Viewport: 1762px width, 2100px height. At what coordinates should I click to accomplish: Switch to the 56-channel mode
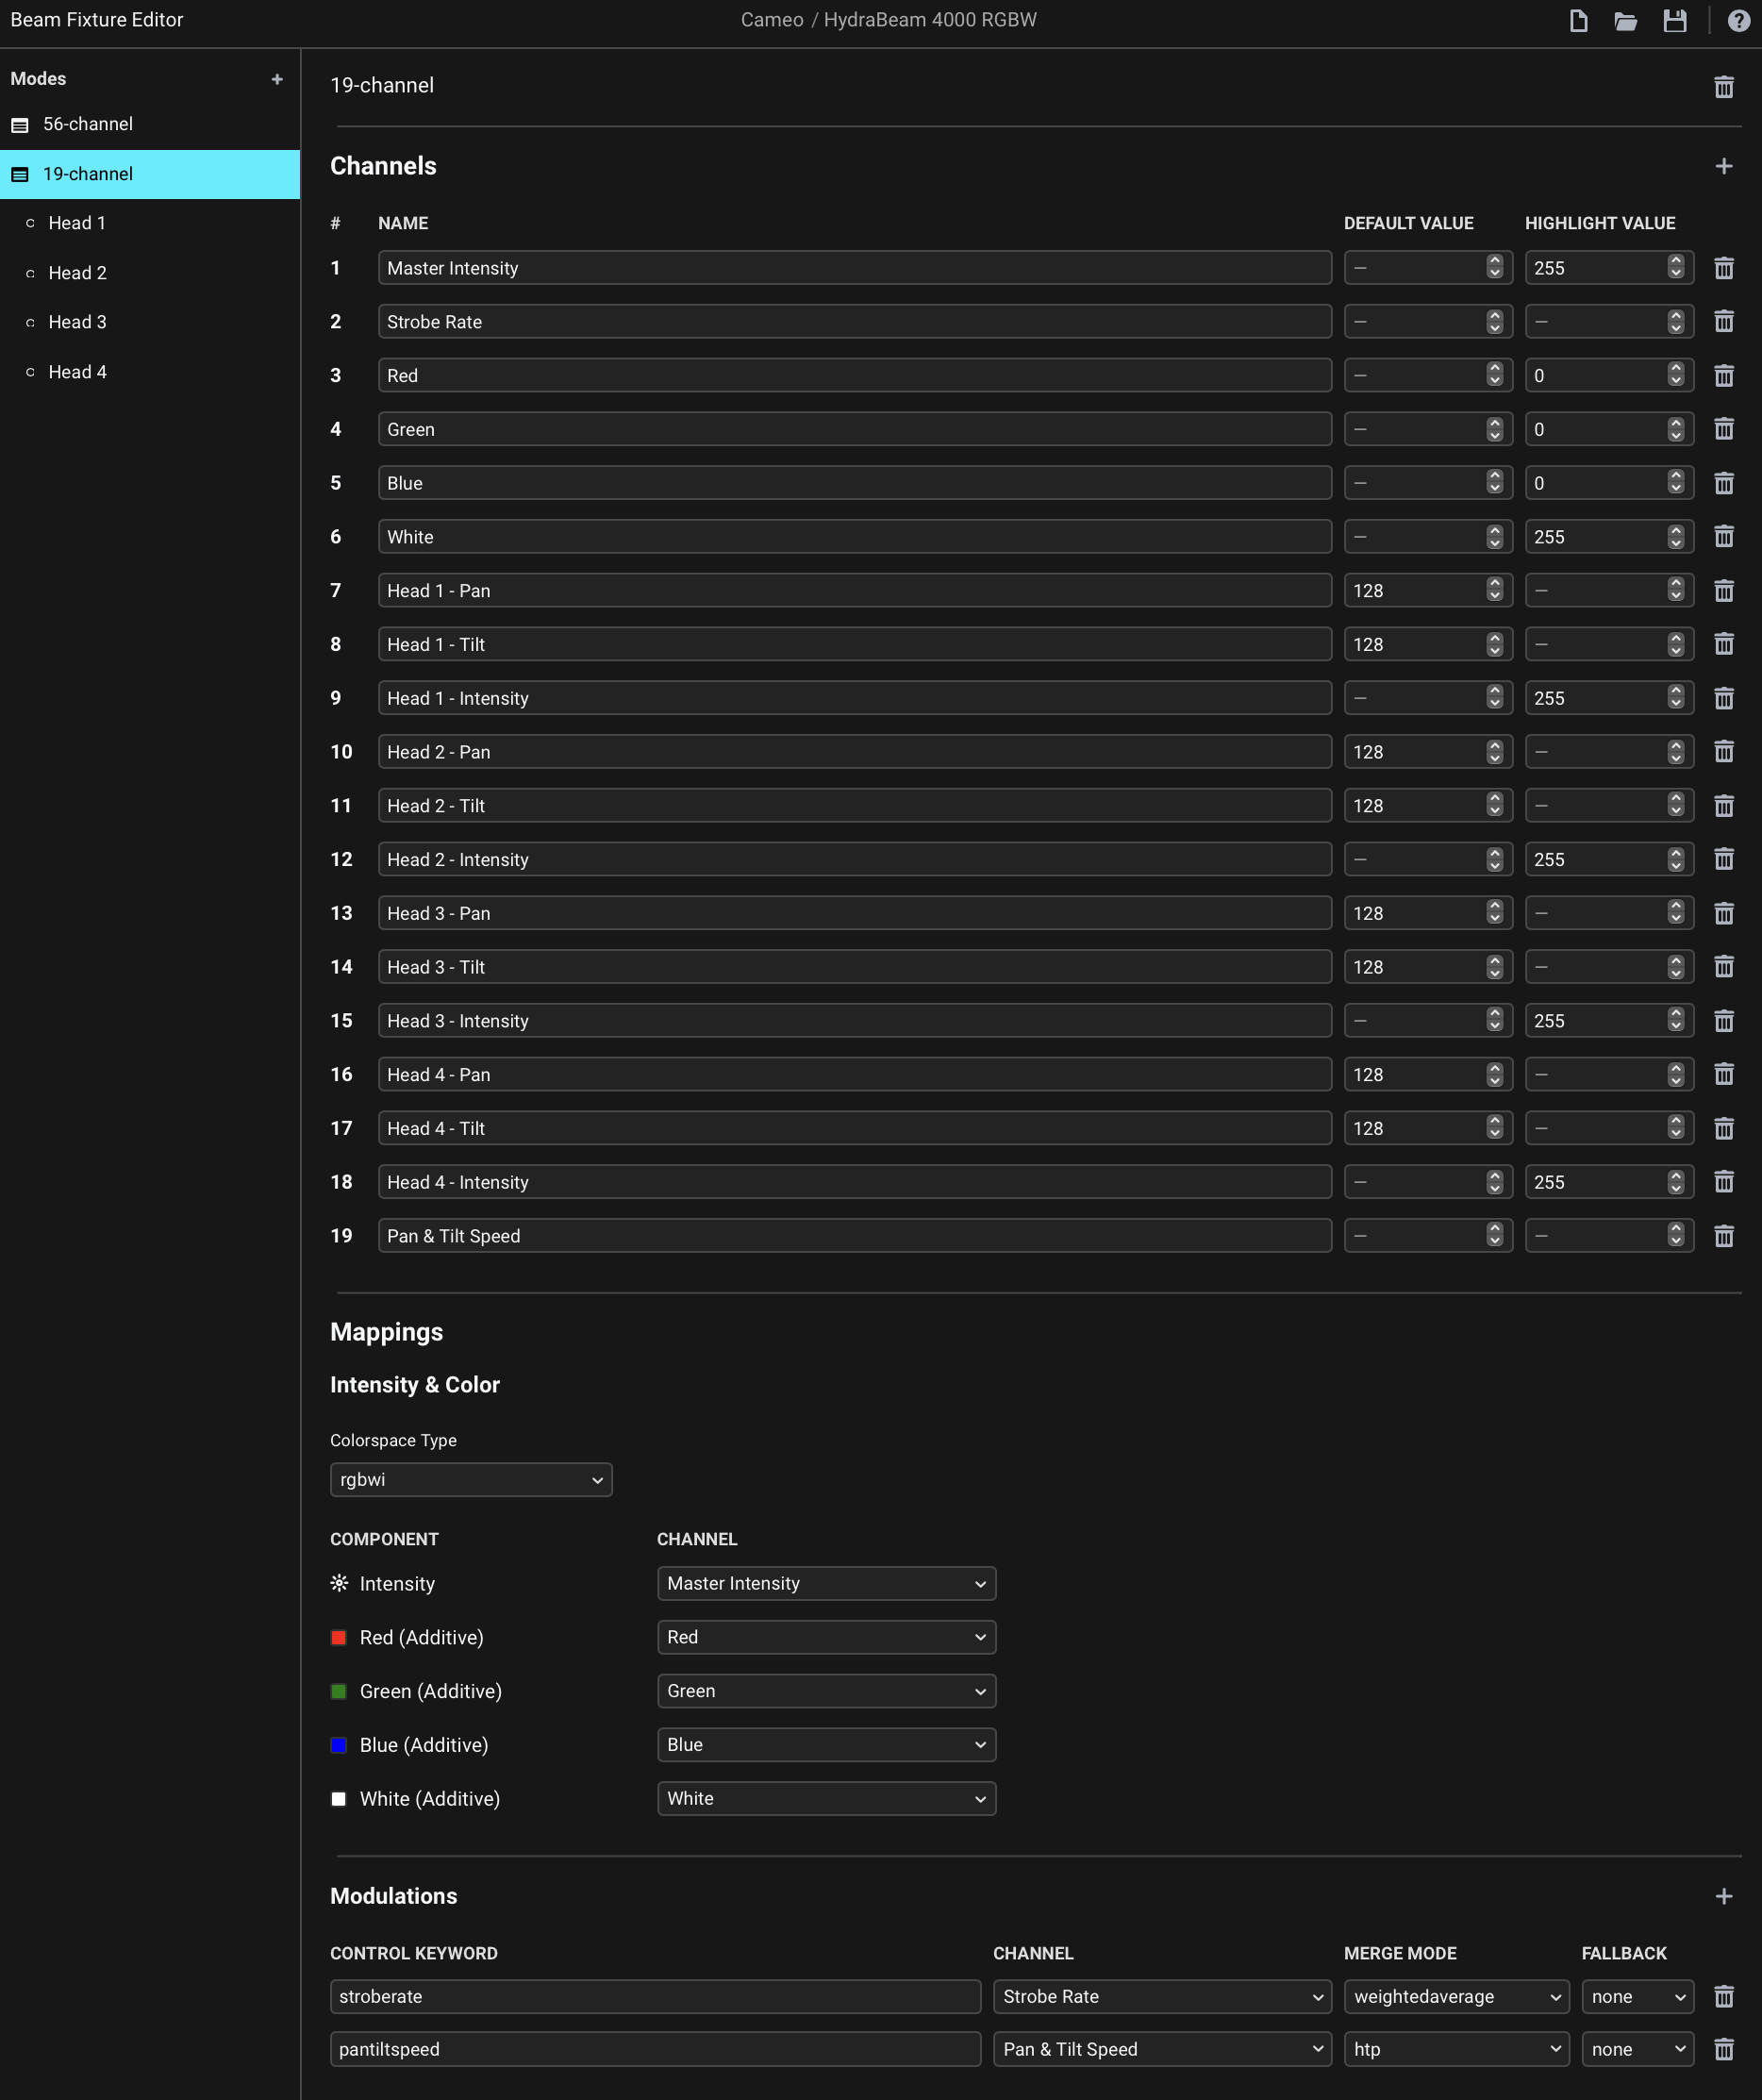(x=88, y=124)
